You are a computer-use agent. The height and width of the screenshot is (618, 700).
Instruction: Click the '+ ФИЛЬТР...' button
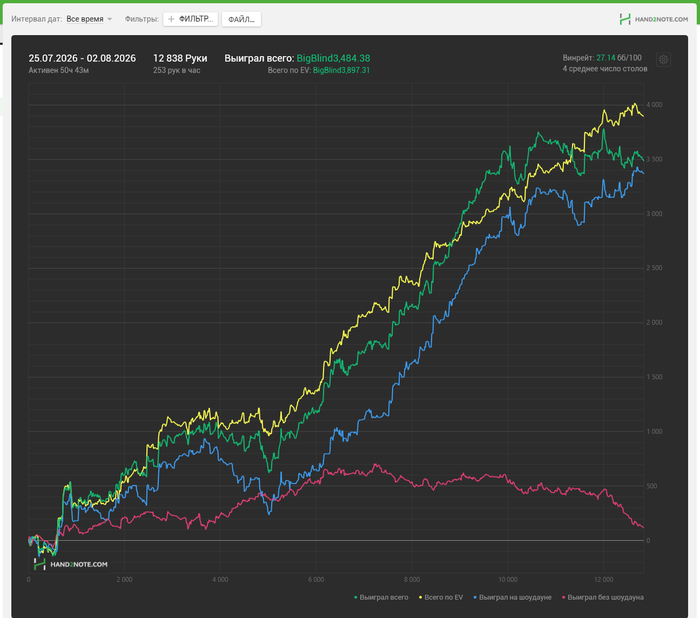coord(190,19)
